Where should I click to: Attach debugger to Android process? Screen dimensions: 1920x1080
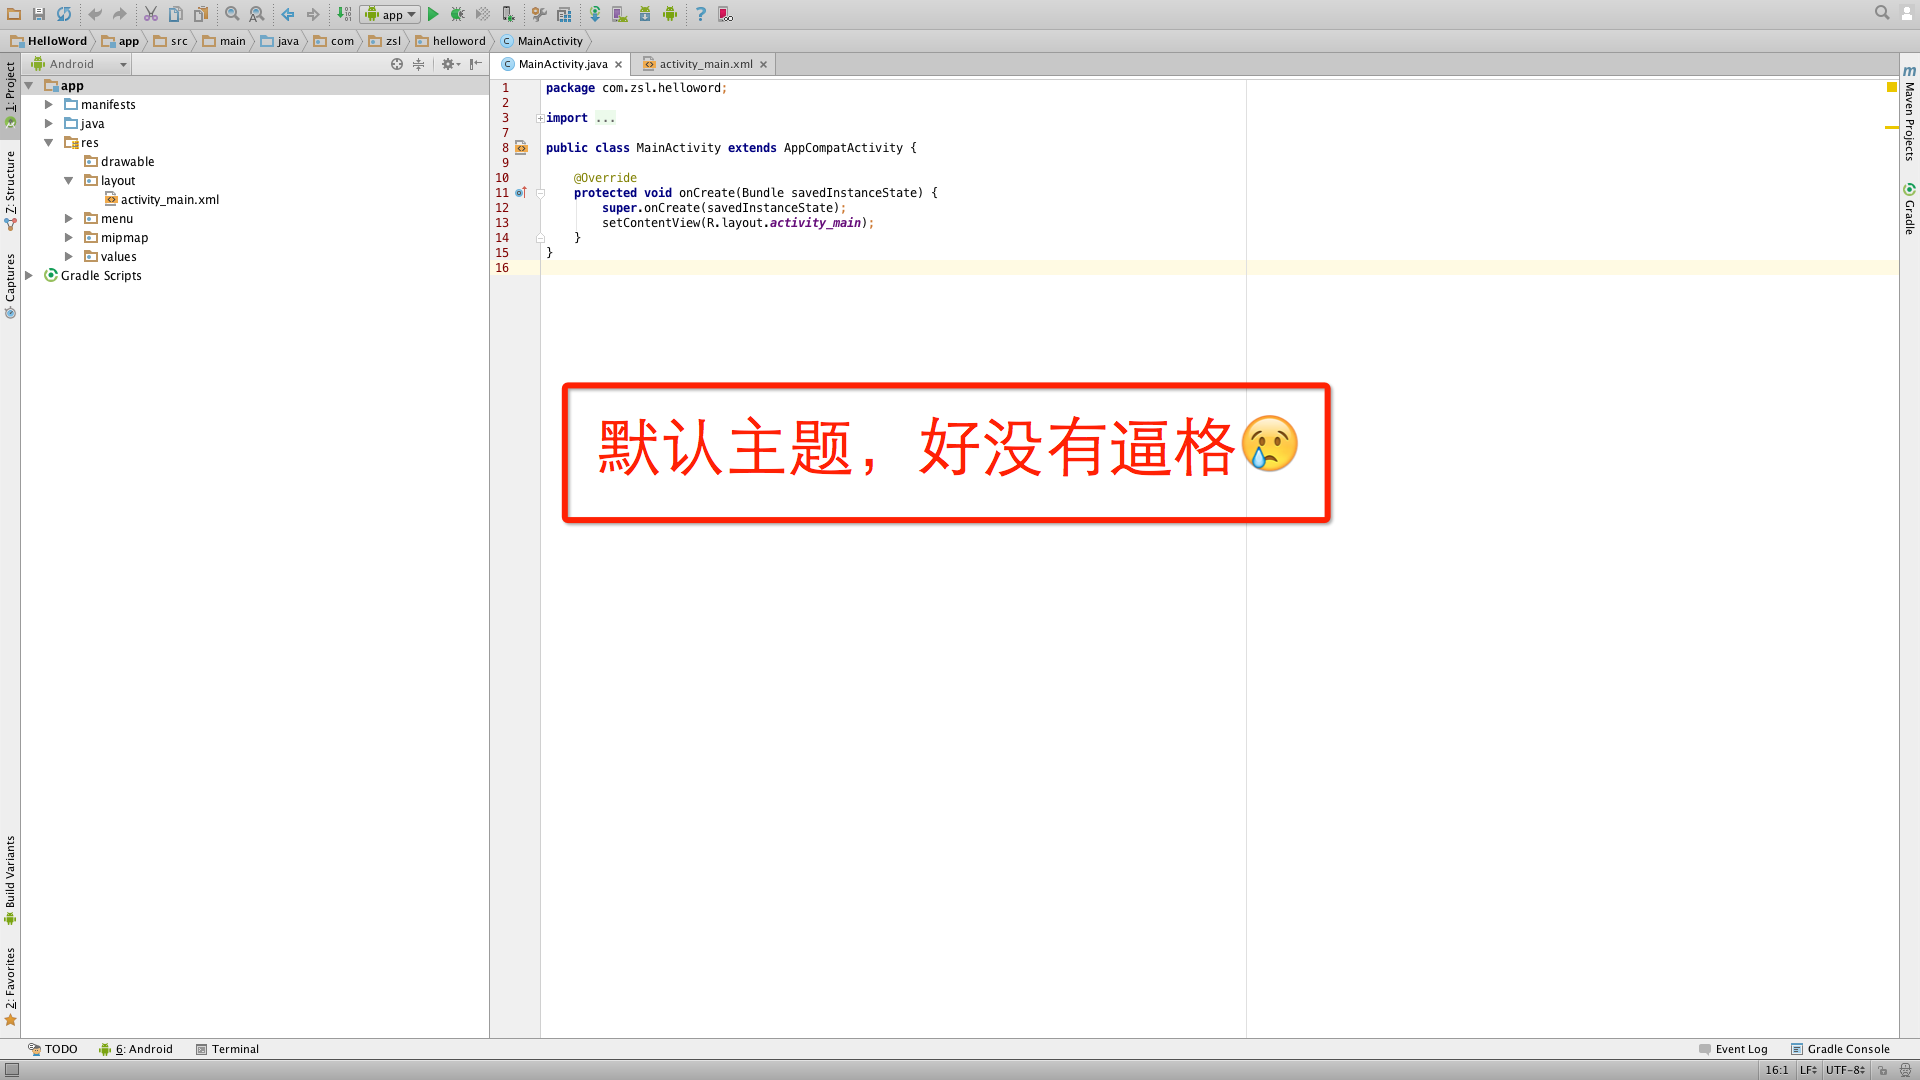508,14
